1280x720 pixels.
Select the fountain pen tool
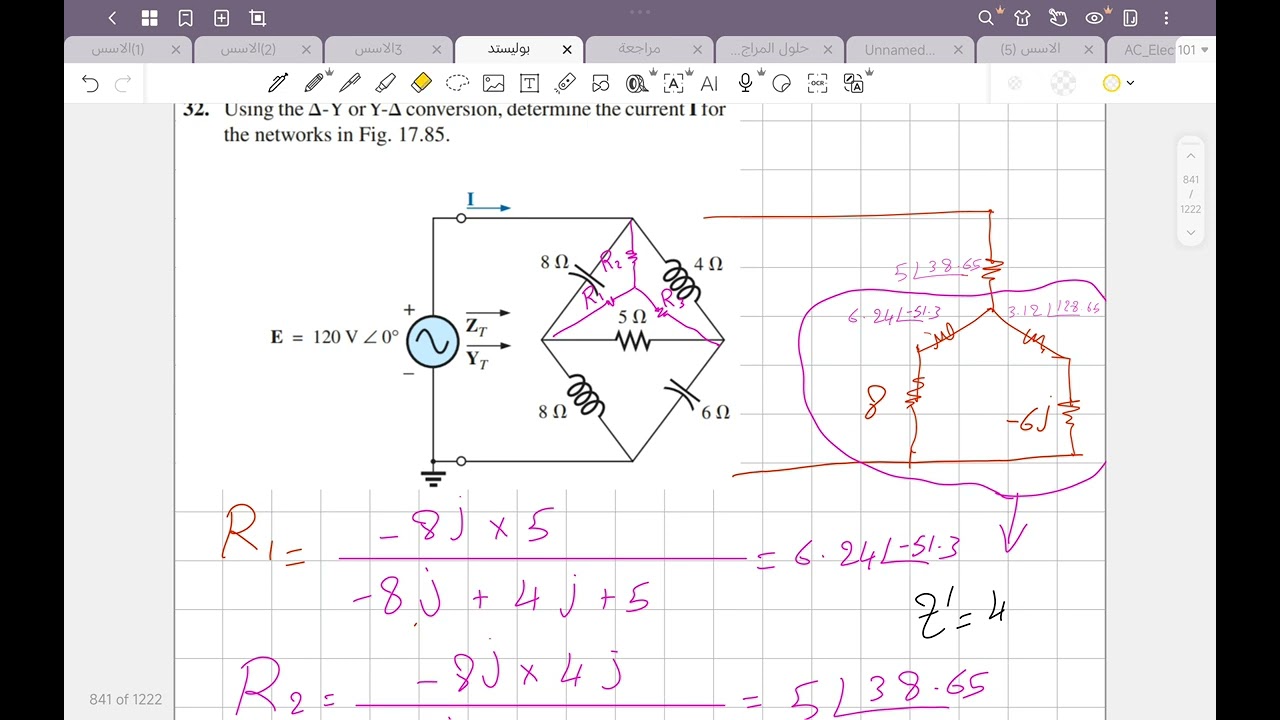278,83
